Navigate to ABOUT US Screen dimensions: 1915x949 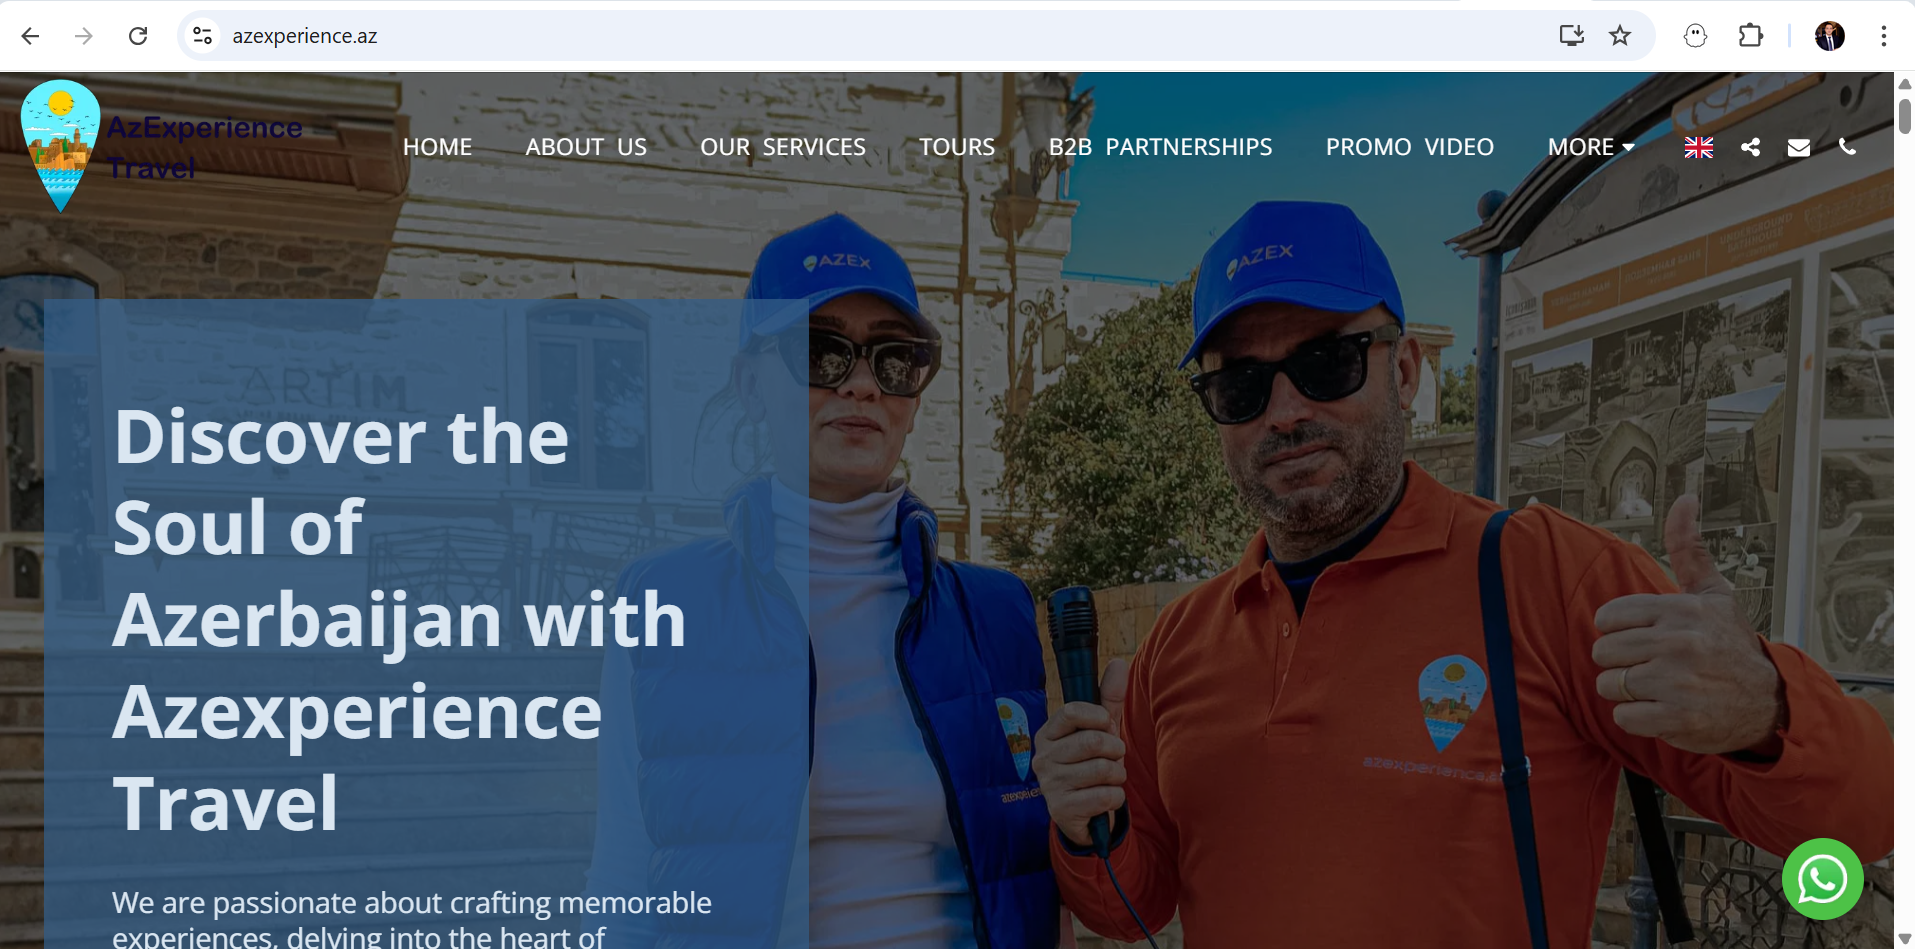click(x=586, y=147)
